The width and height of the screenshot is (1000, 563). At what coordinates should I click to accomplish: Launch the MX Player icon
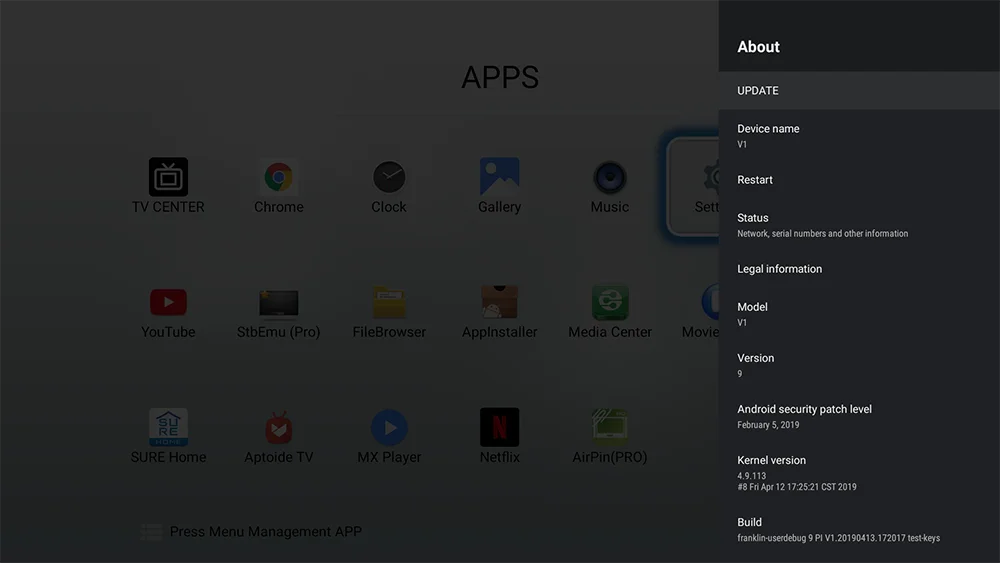coord(389,427)
